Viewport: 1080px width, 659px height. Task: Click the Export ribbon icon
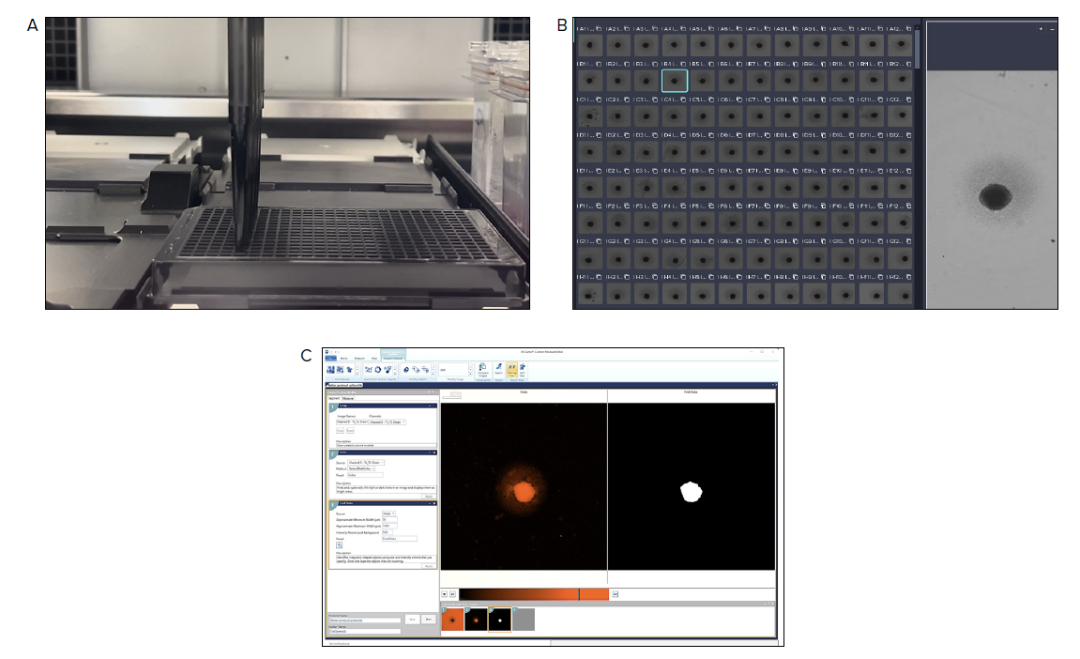point(499,369)
